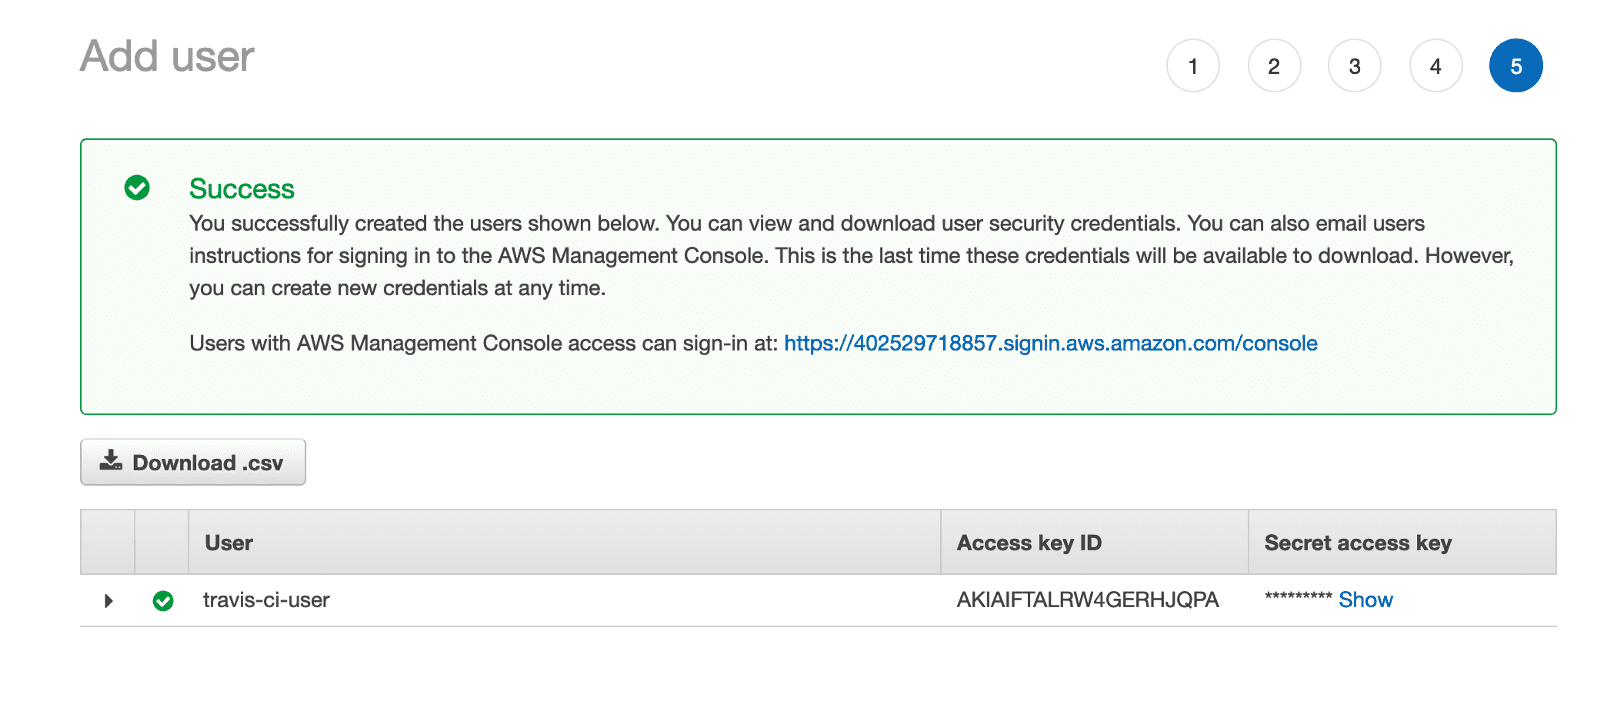
Task: Go to wizard step 1
Action: (x=1193, y=66)
